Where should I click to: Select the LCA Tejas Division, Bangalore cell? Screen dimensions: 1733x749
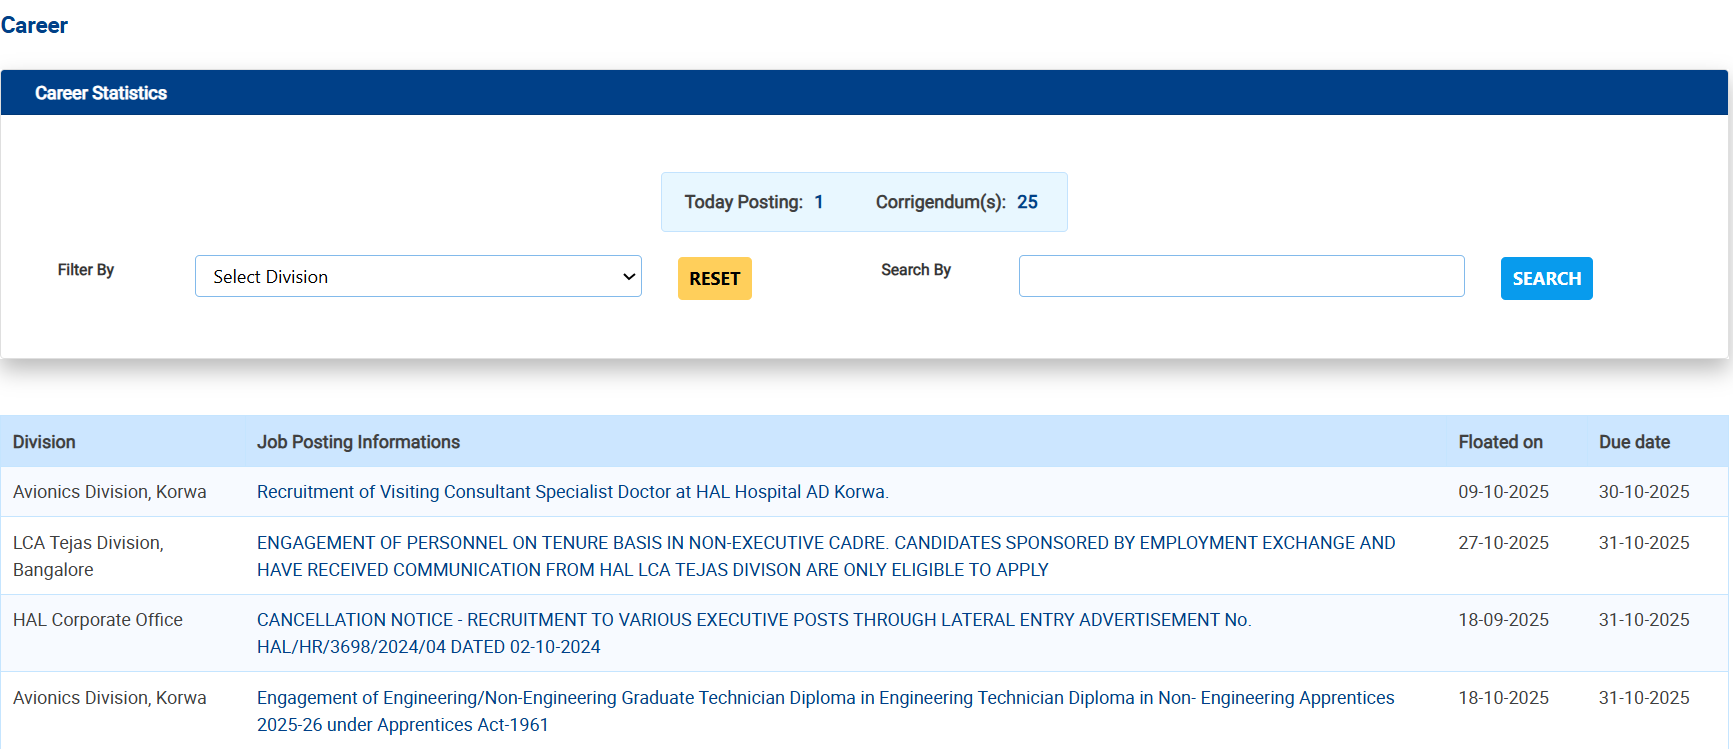tap(88, 556)
